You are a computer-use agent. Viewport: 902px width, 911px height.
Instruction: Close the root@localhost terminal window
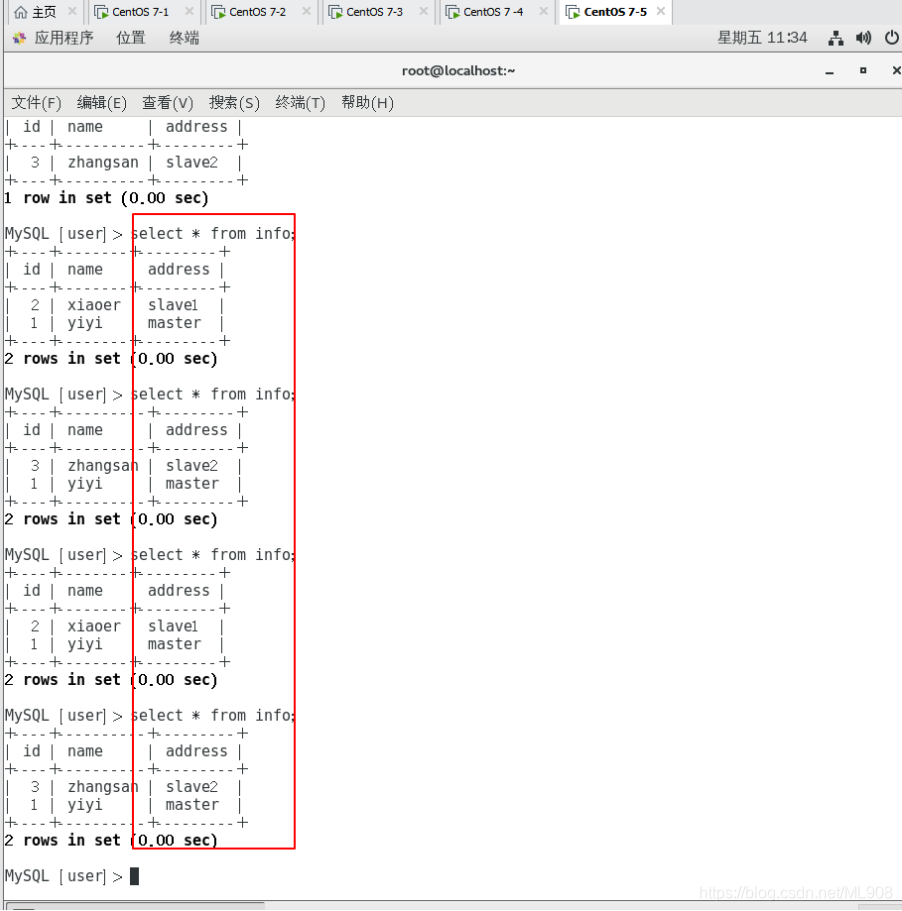[x=896, y=70]
